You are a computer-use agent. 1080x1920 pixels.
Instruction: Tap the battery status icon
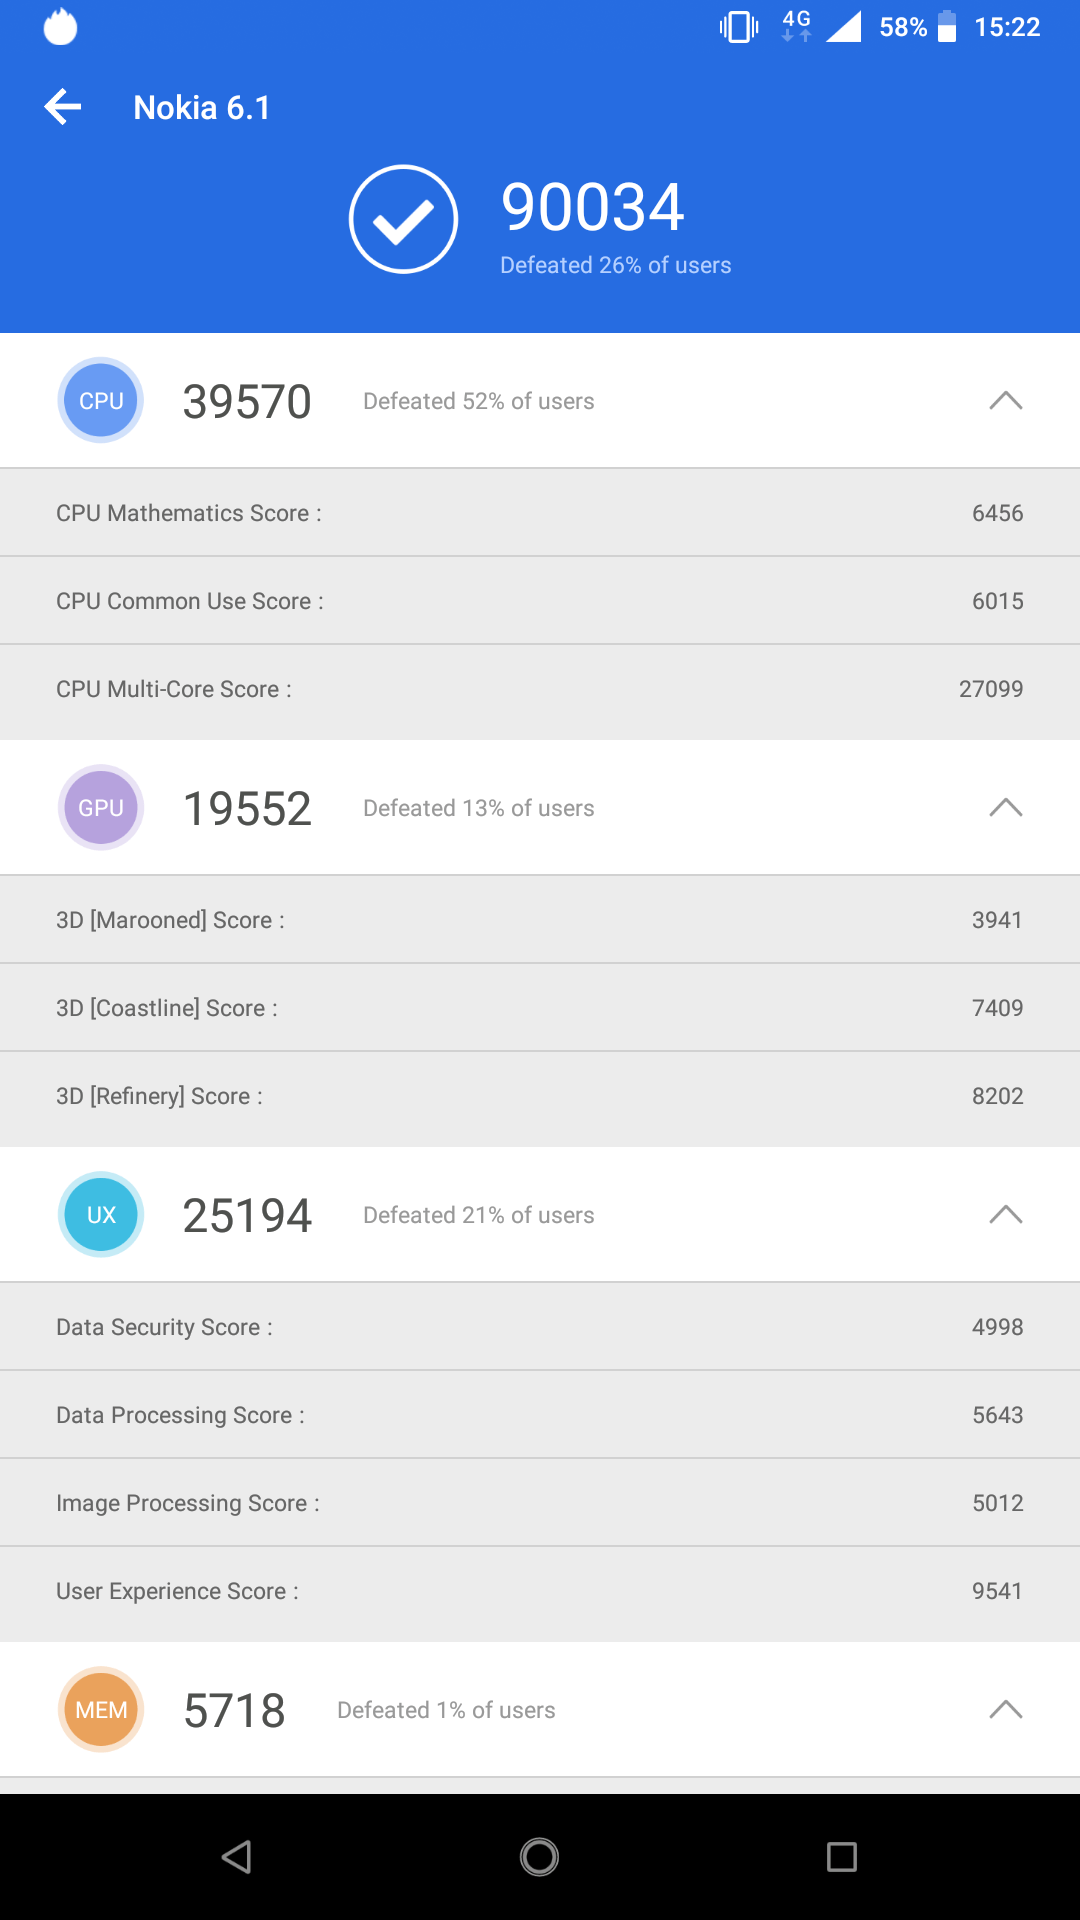[x=947, y=27]
